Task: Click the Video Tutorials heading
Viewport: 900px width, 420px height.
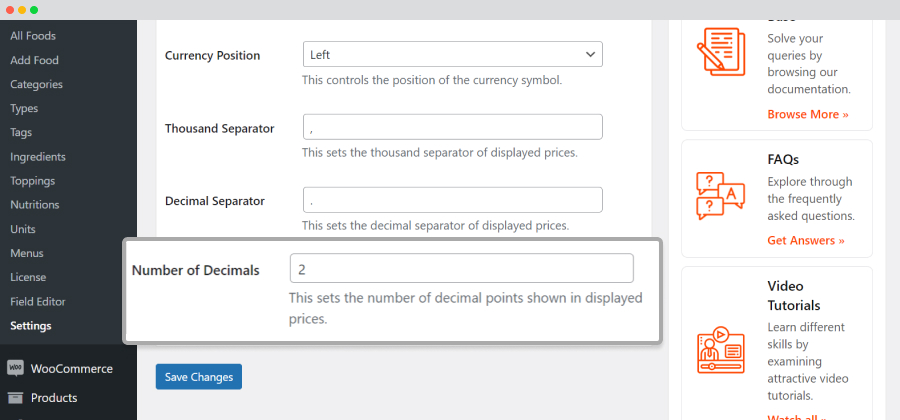Action: tap(794, 295)
